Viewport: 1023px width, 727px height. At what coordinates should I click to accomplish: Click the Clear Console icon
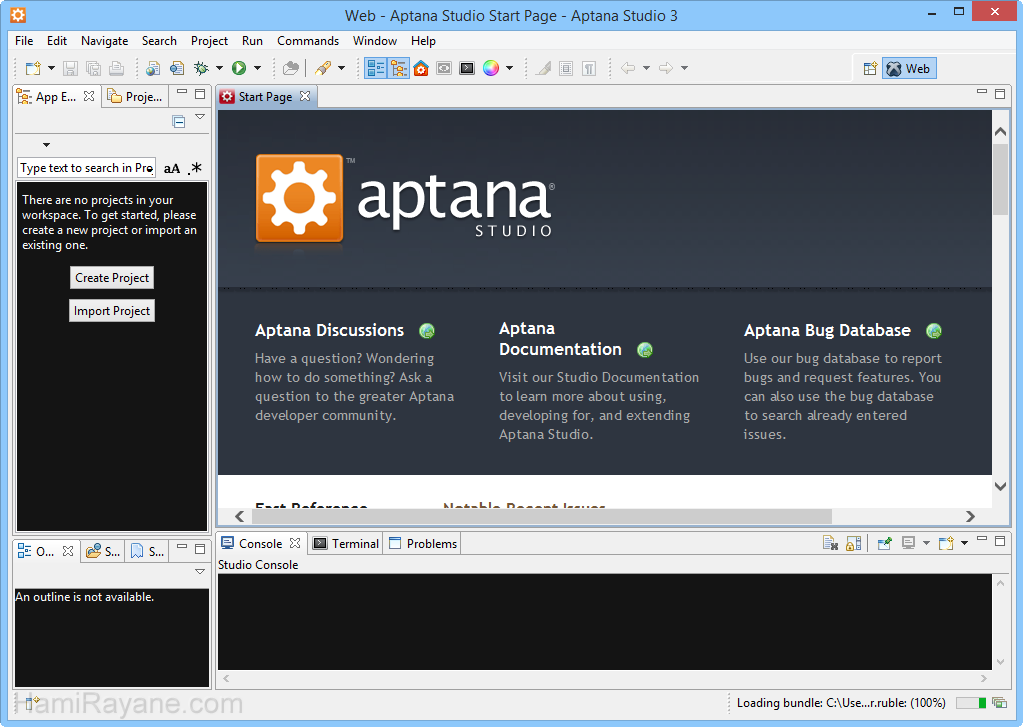coord(830,543)
